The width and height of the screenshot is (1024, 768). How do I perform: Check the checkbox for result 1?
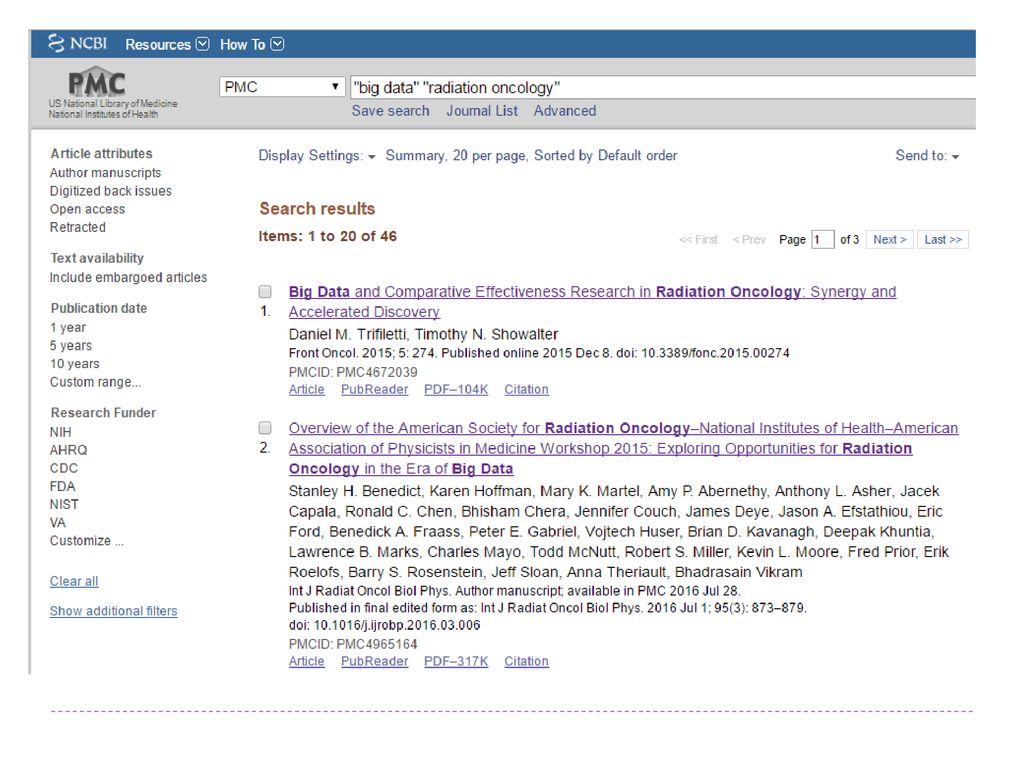tap(264, 291)
